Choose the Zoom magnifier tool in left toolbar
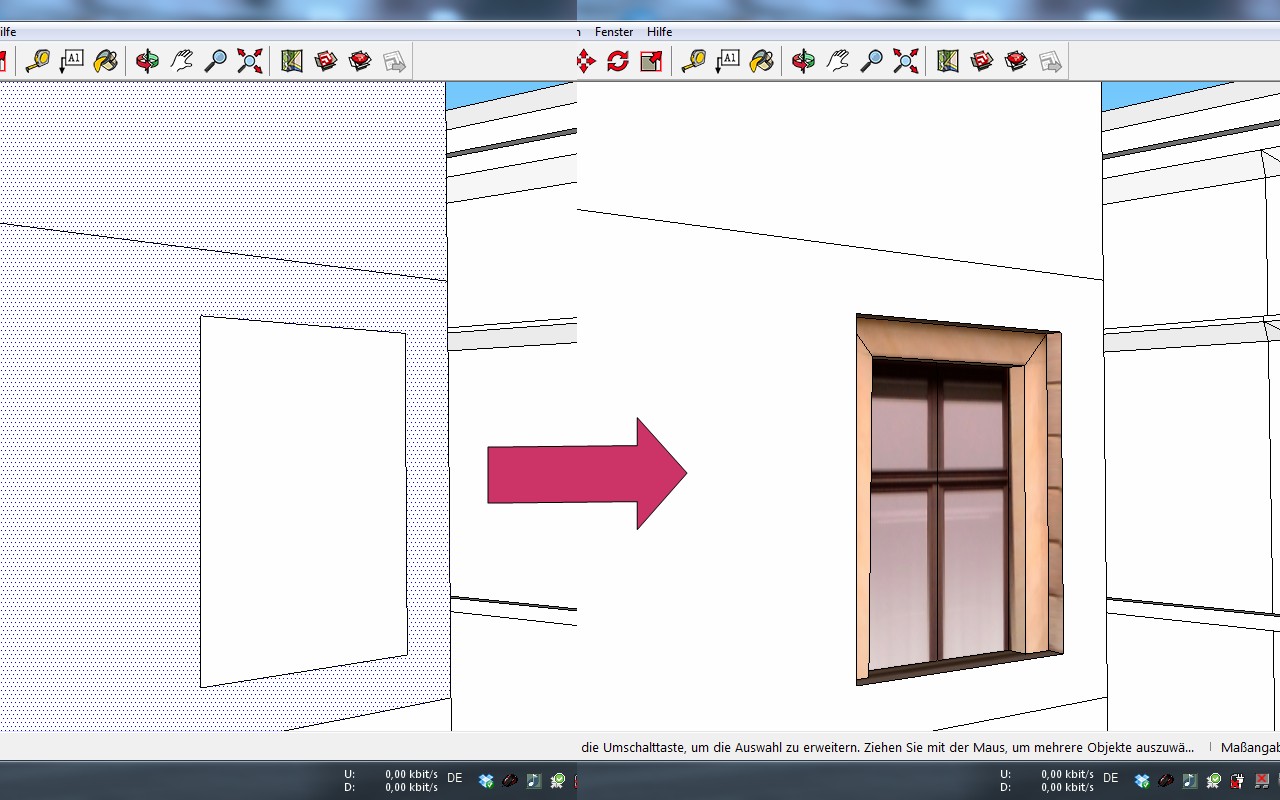 (215, 61)
